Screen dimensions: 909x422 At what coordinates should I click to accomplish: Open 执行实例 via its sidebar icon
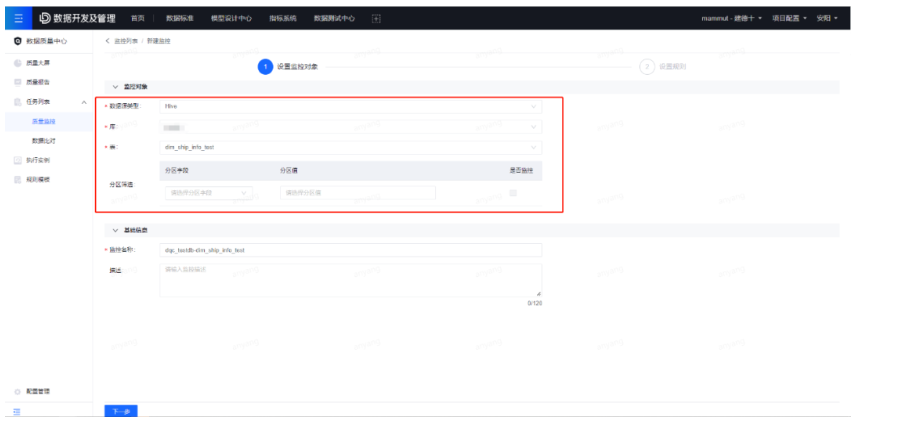pos(17,160)
